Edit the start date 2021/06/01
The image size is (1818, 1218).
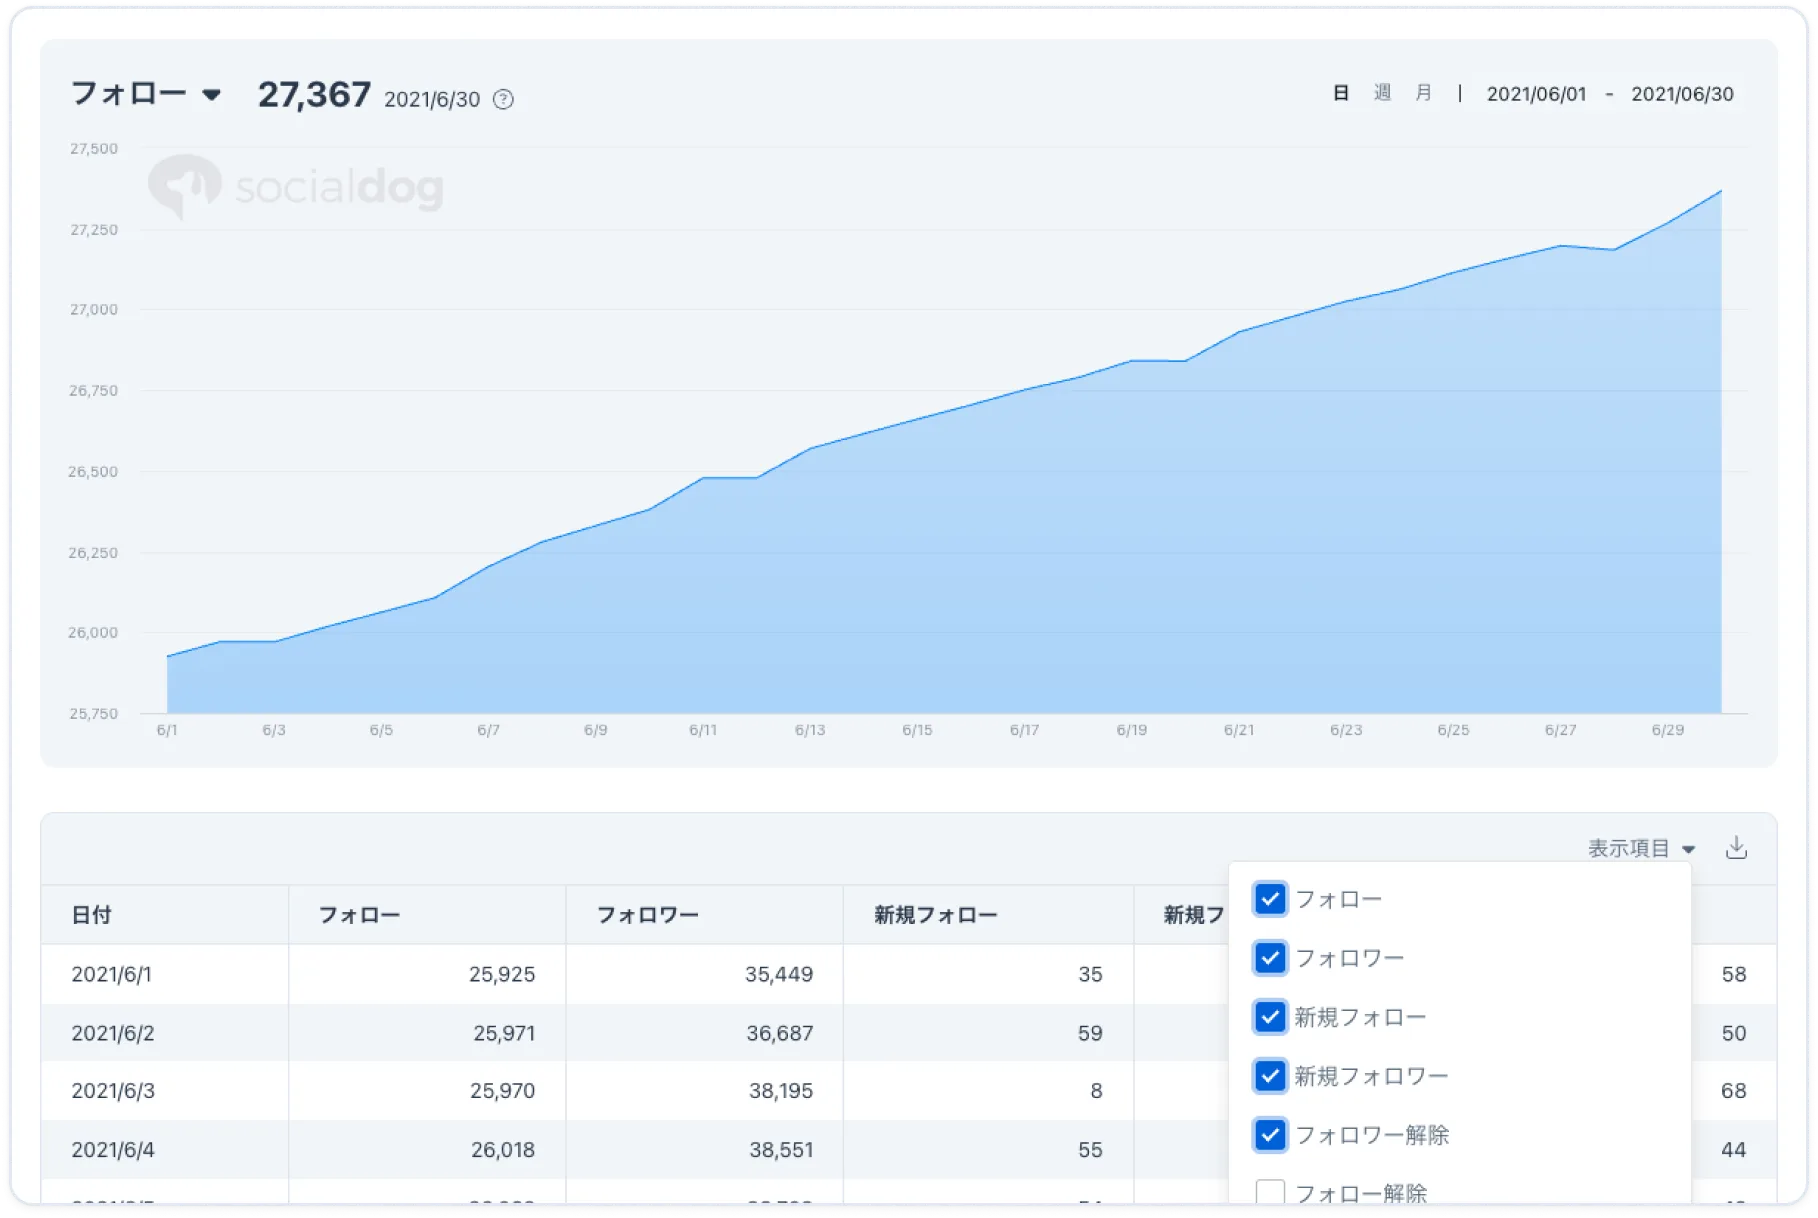pyautogui.click(x=1536, y=94)
